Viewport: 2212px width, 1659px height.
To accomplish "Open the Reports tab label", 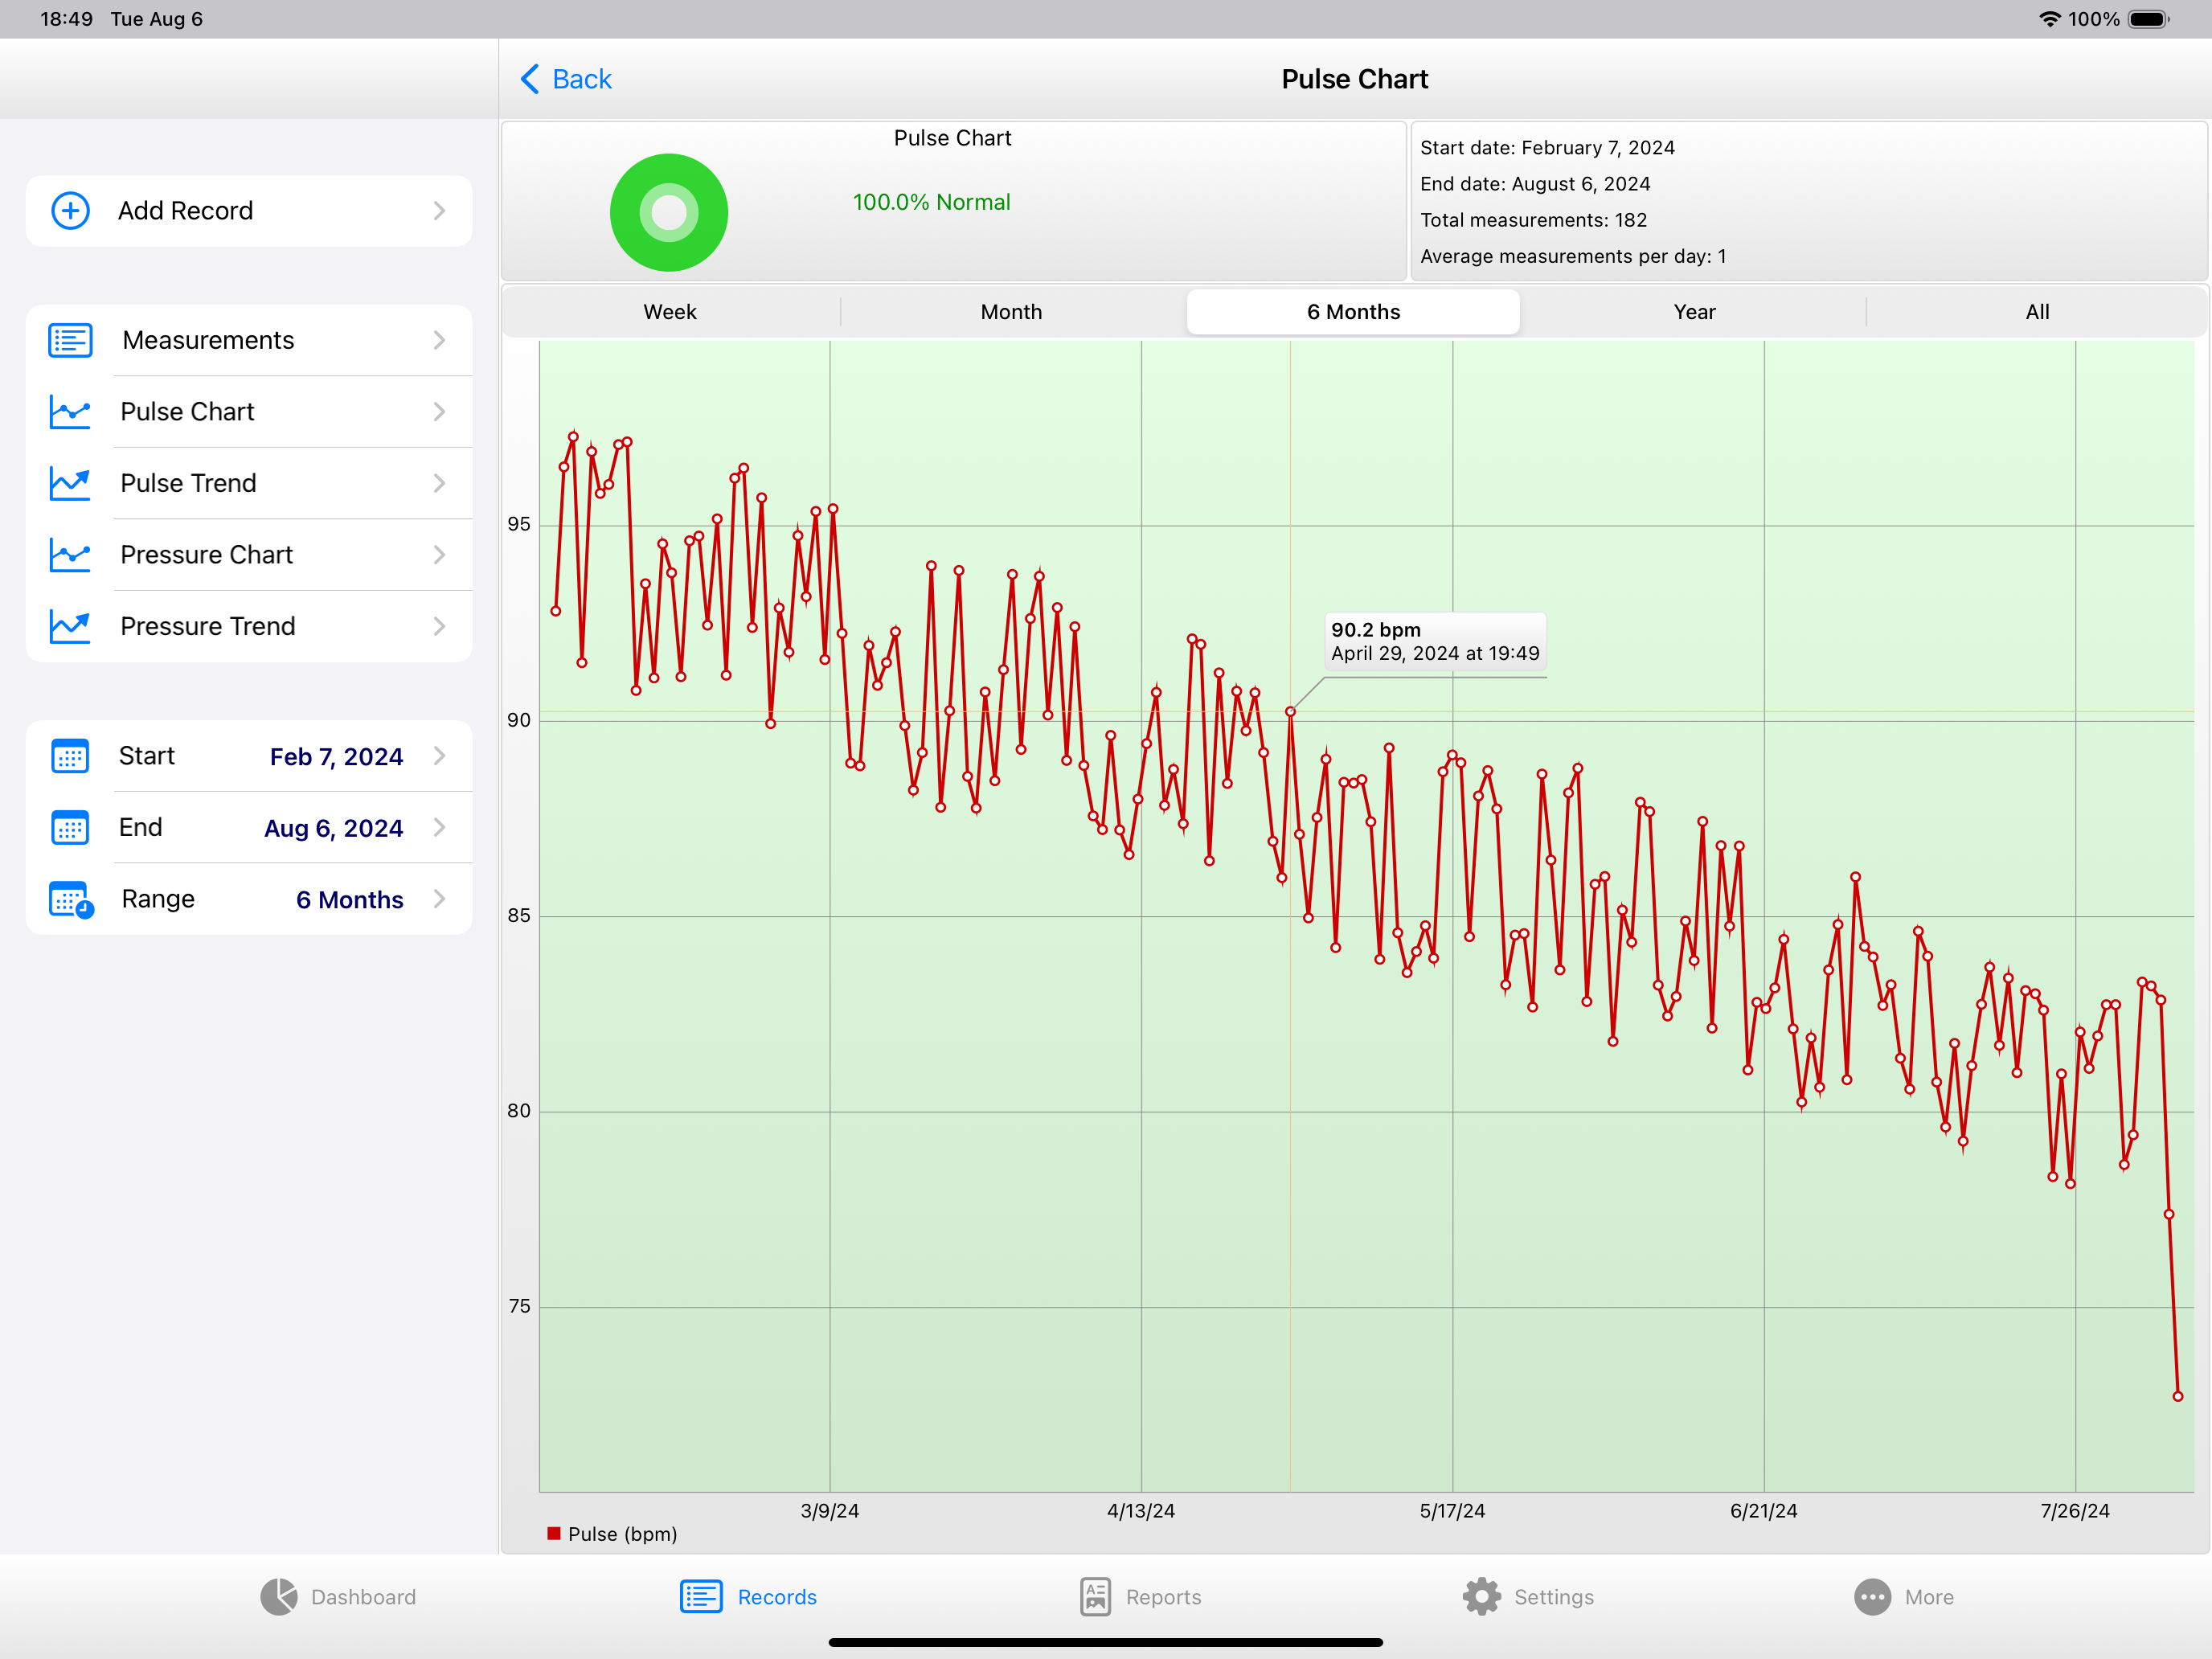I will click(x=1163, y=1597).
